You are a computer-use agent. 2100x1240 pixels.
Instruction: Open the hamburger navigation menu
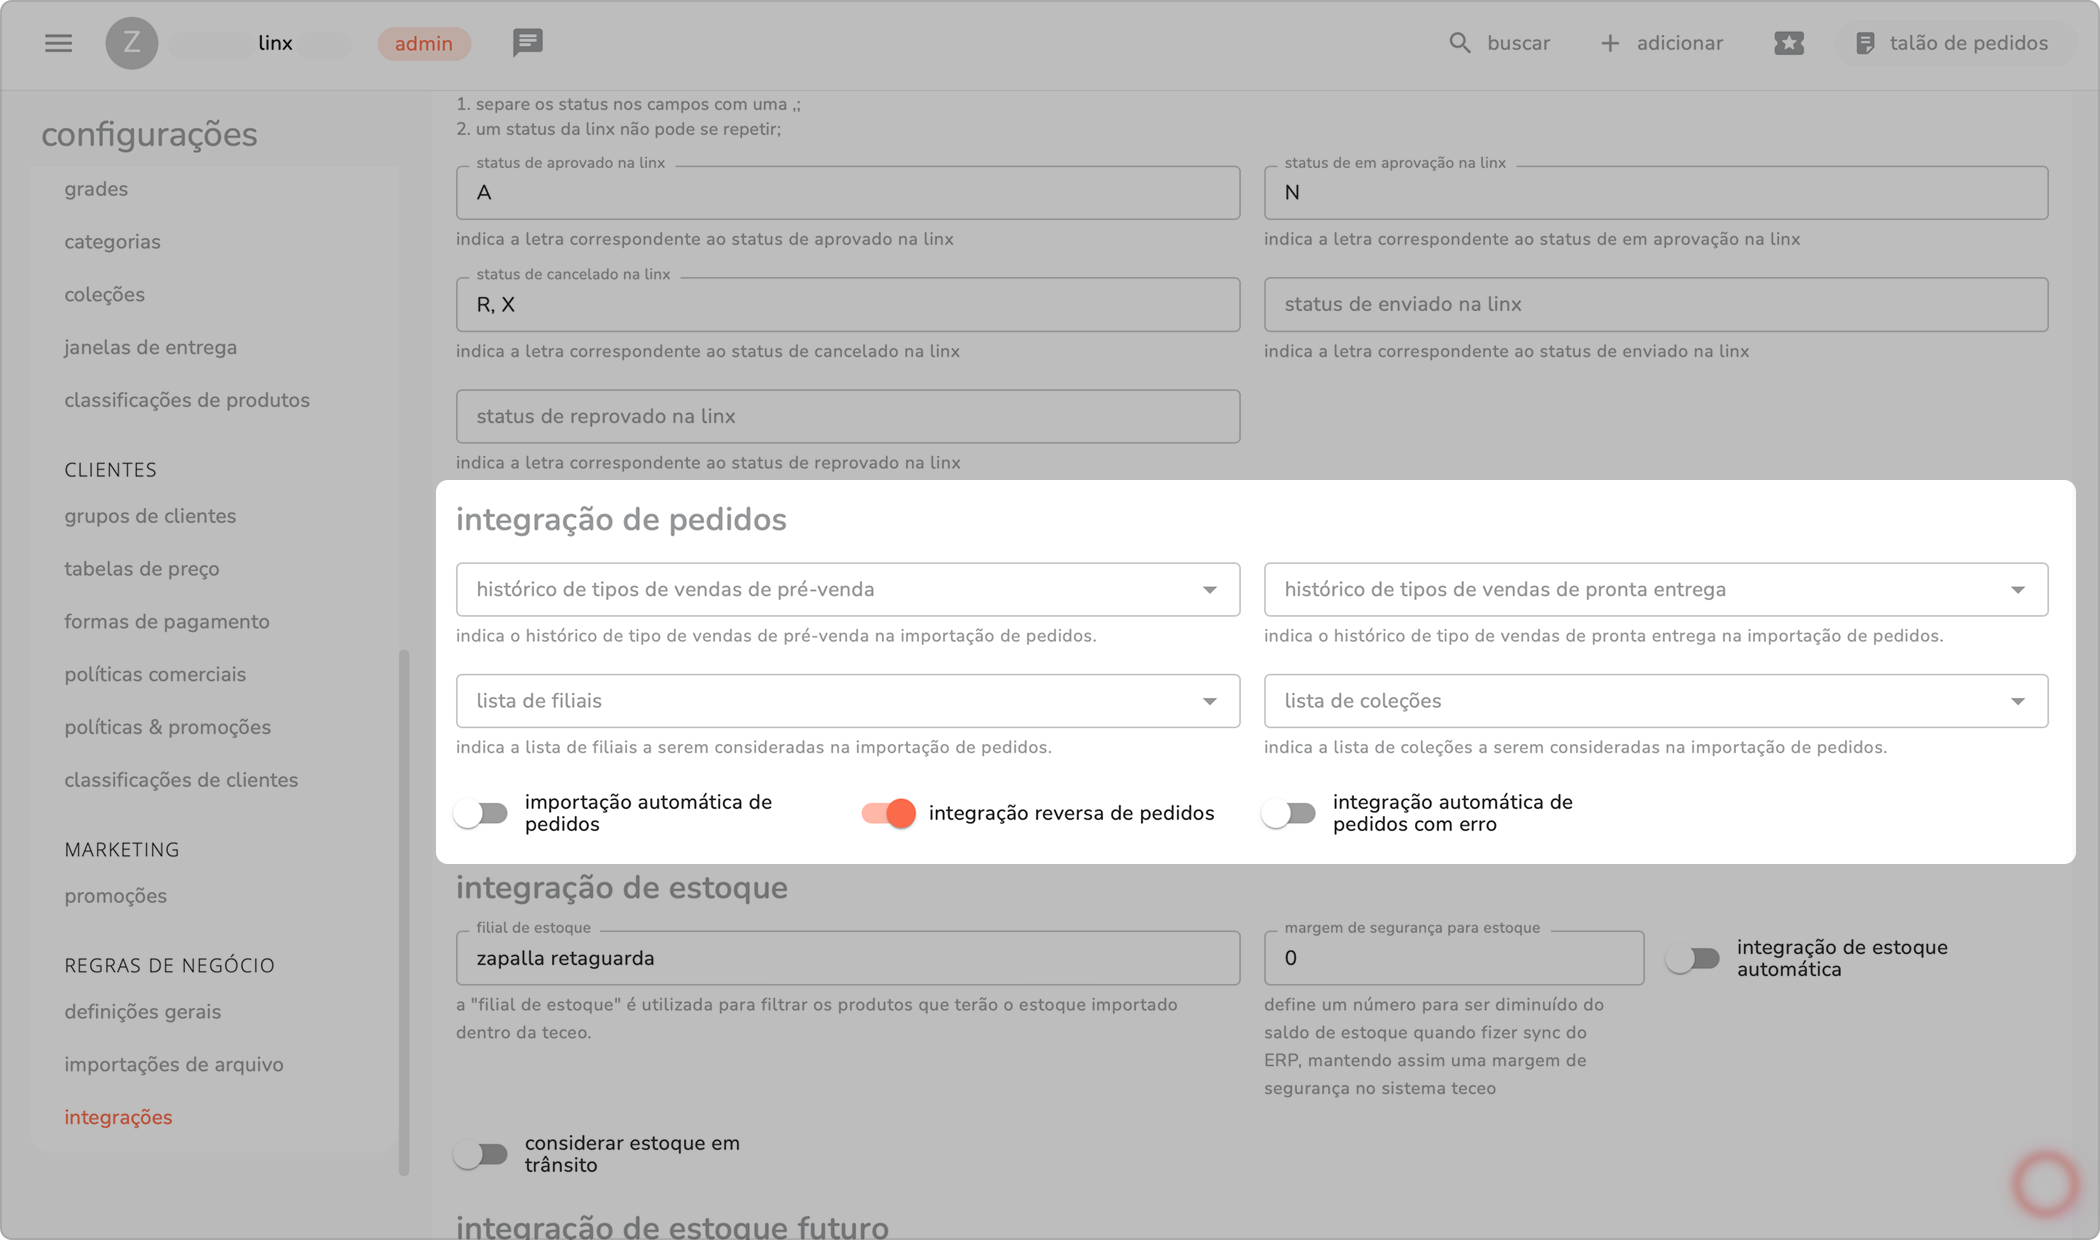(58, 43)
